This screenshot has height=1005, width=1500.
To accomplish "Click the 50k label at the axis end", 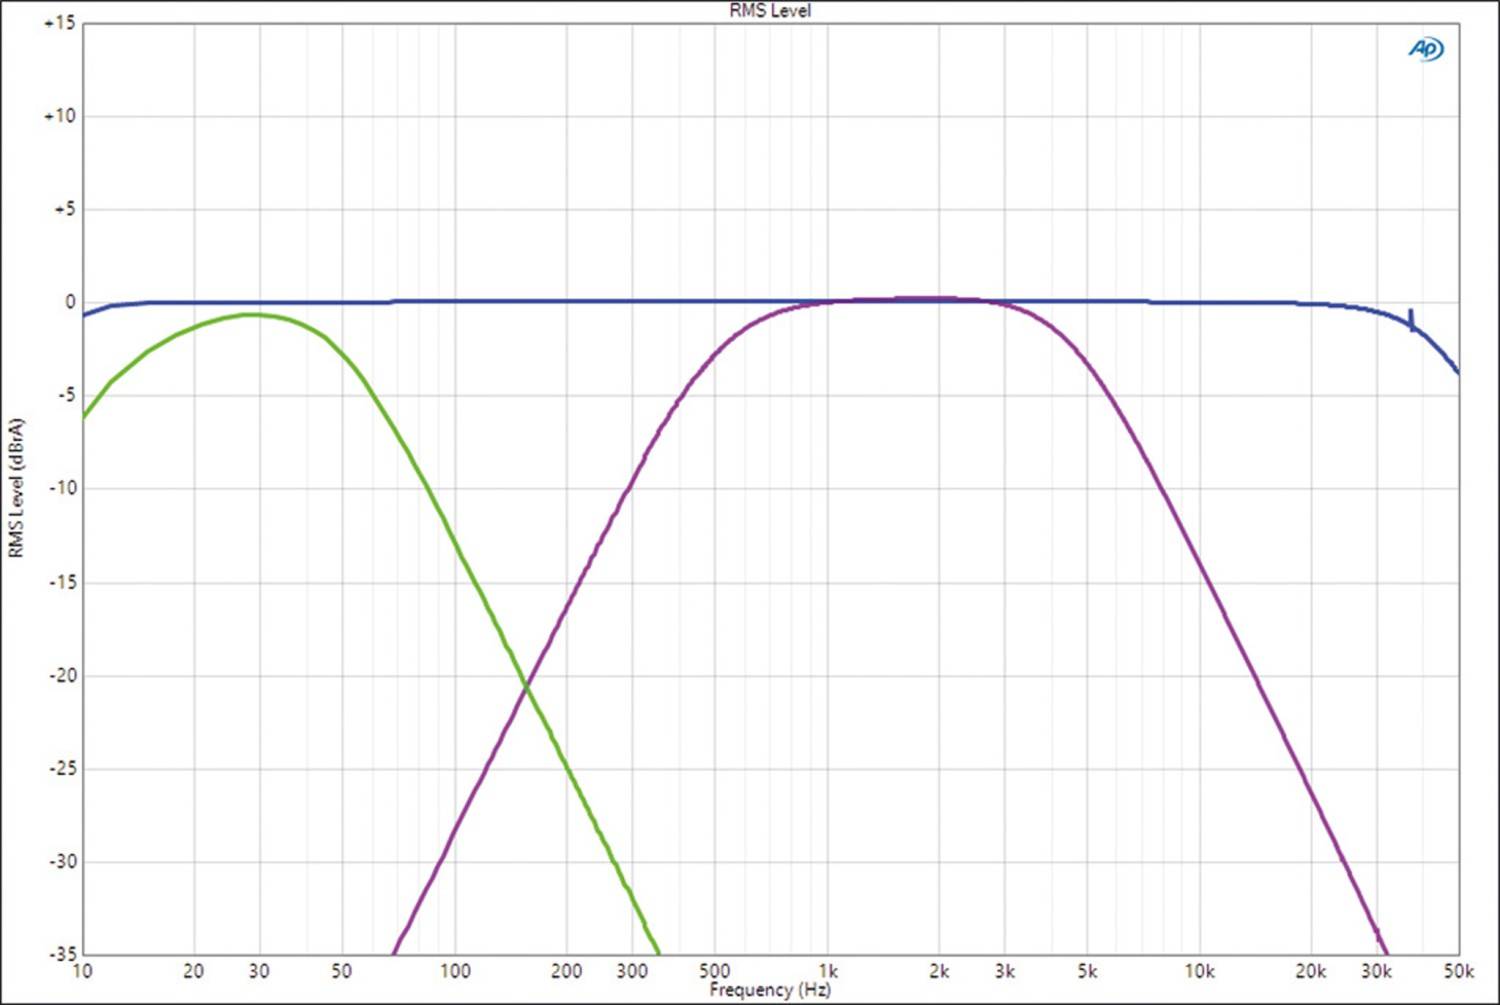I will click(x=1457, y=971).
